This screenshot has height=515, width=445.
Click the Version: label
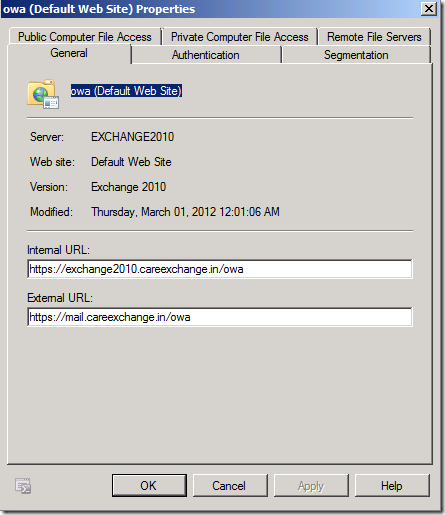point(49,187)
